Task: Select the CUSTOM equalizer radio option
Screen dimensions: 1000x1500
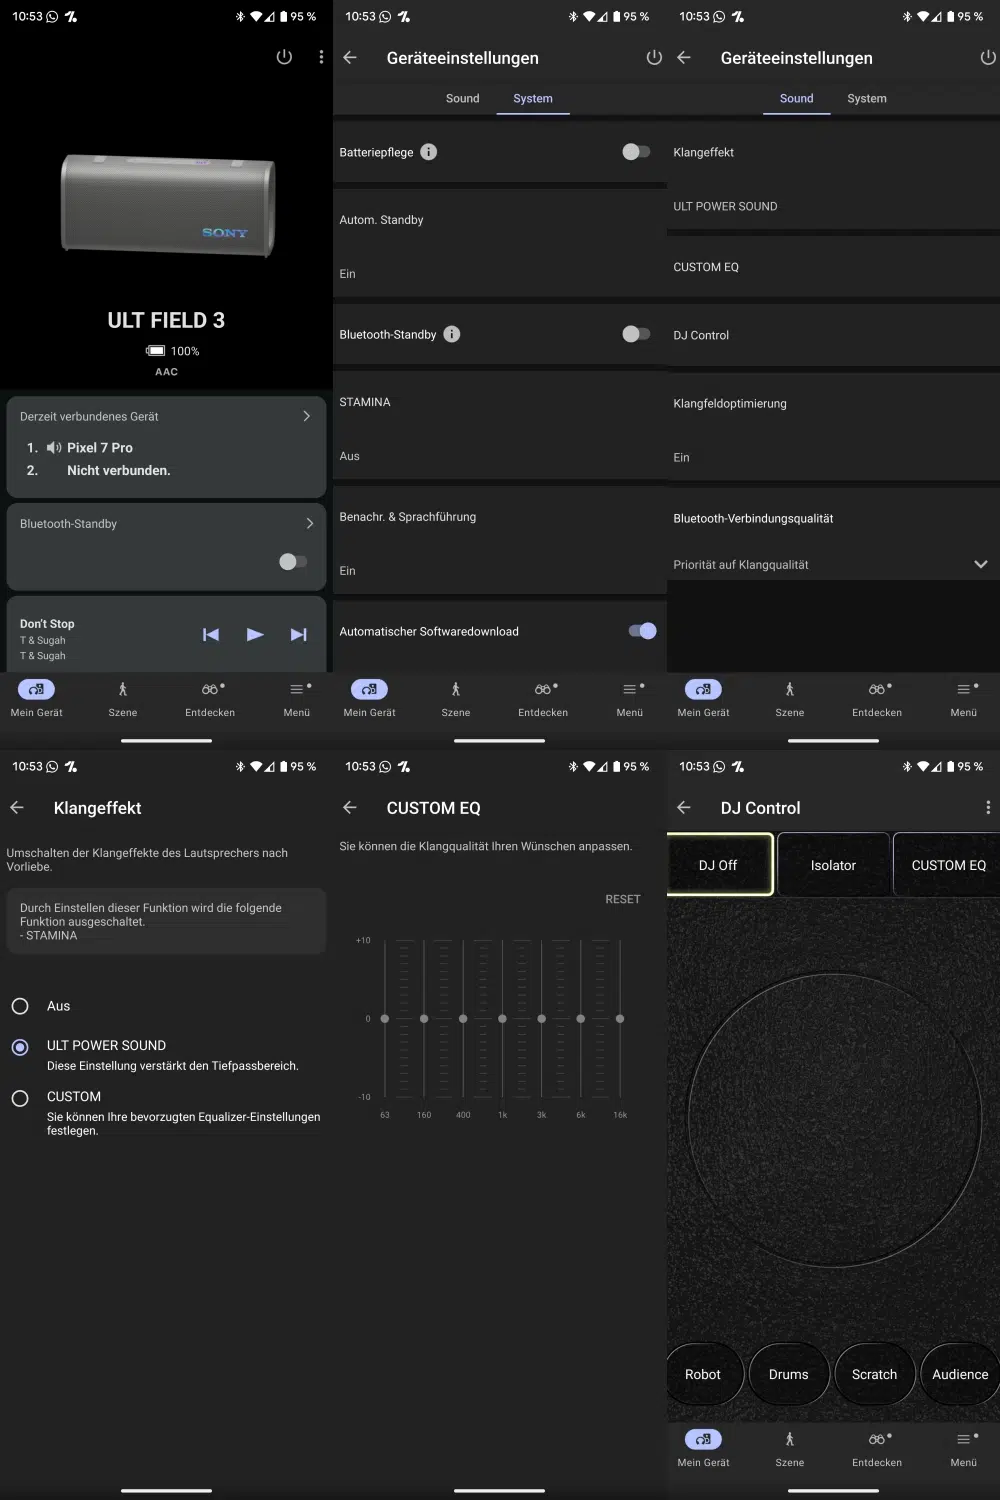Action: pyautogui.click(x=20, y=1098)
